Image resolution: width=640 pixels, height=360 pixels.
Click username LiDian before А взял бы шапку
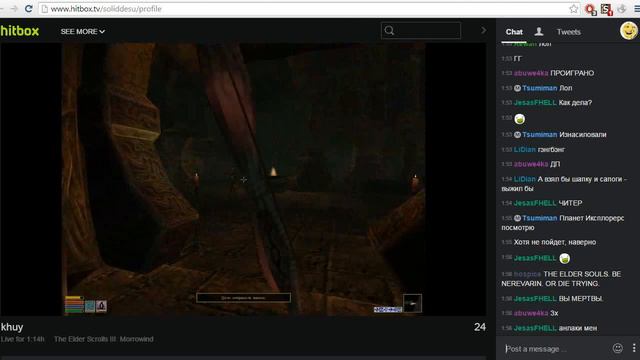(x=524, y=179)
